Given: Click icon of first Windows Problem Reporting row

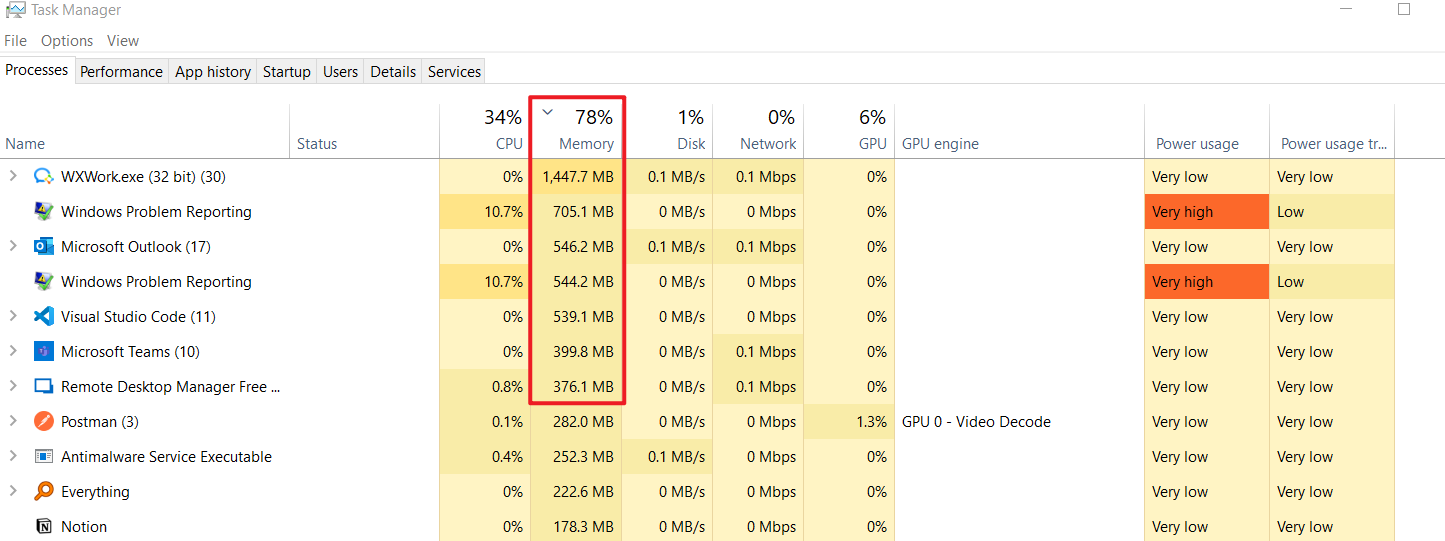Looking at the screenshot, I should point(43,212).
